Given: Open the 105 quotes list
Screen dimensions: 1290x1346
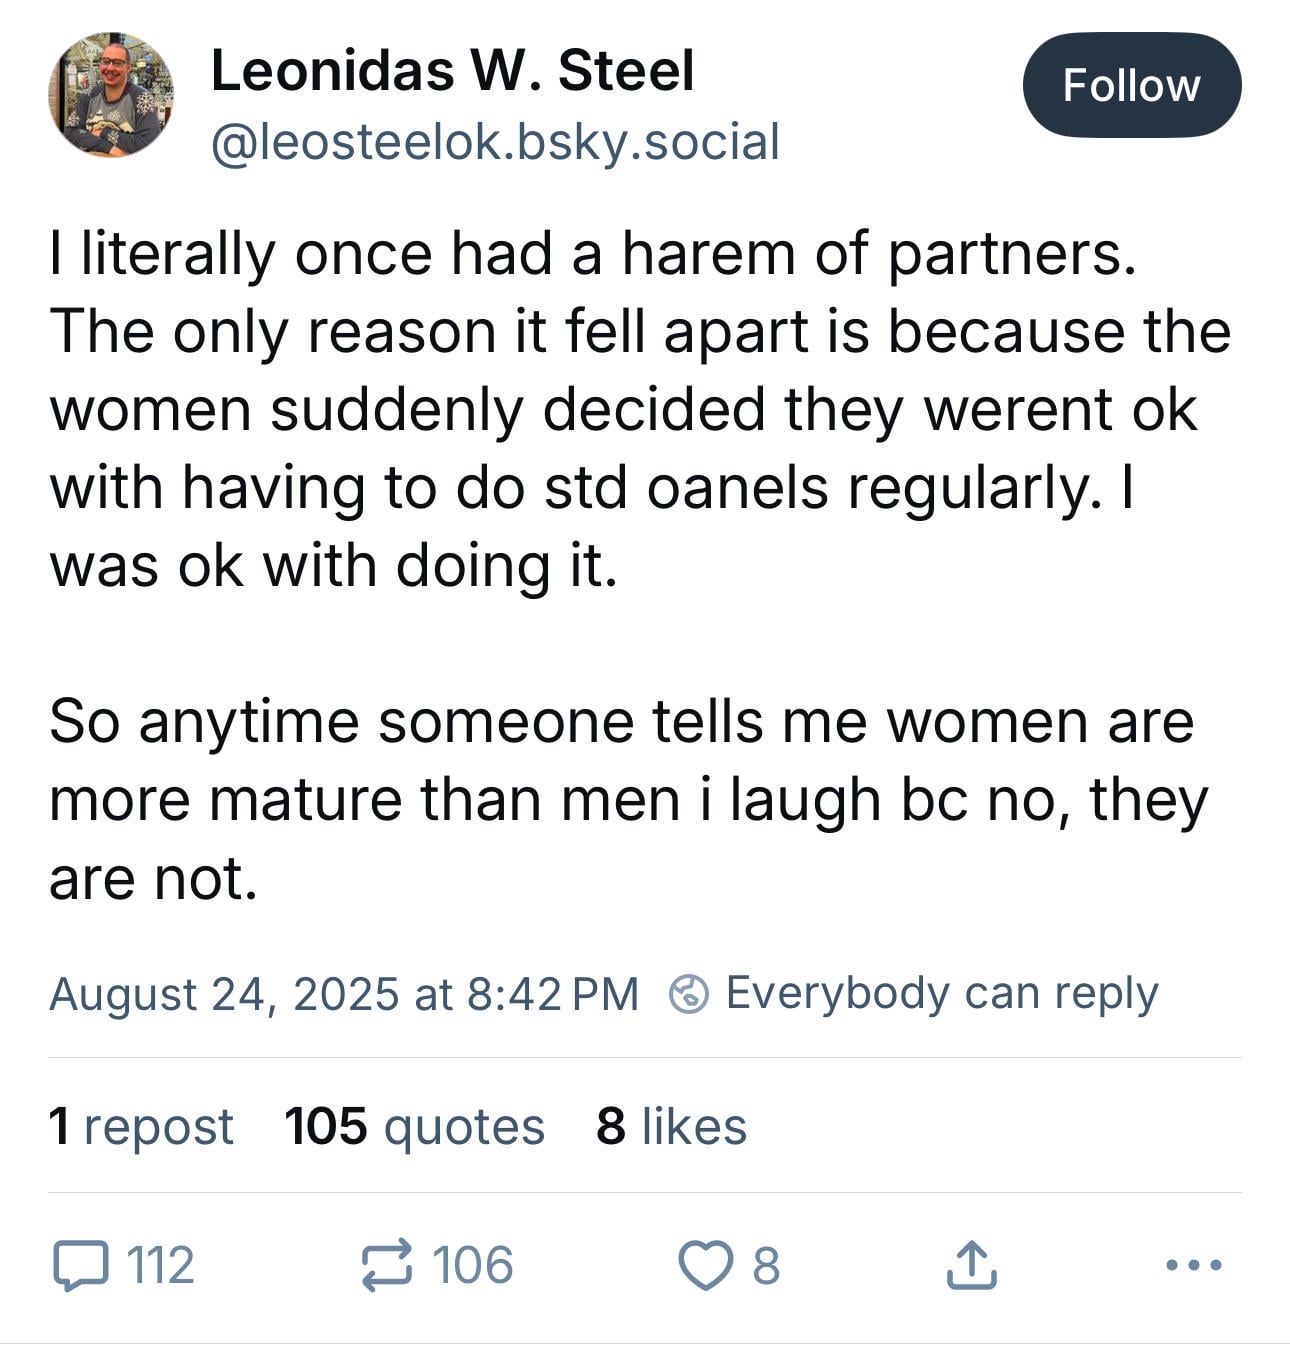Looking at the screenshot, I should (414, 1126).
